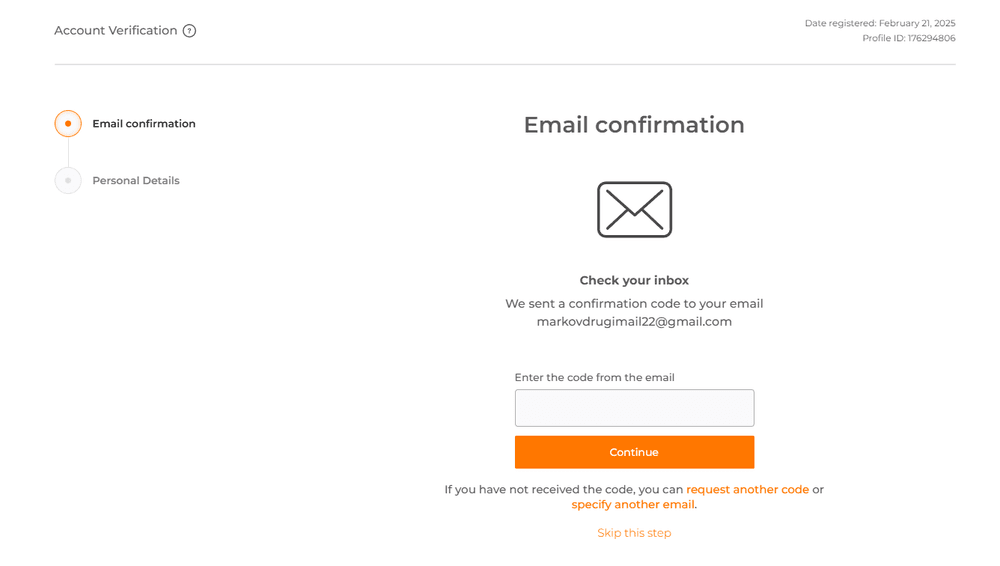Click the We sent a confirmation code sentence
1000x566 pixels.
click(x=635, y=304)
